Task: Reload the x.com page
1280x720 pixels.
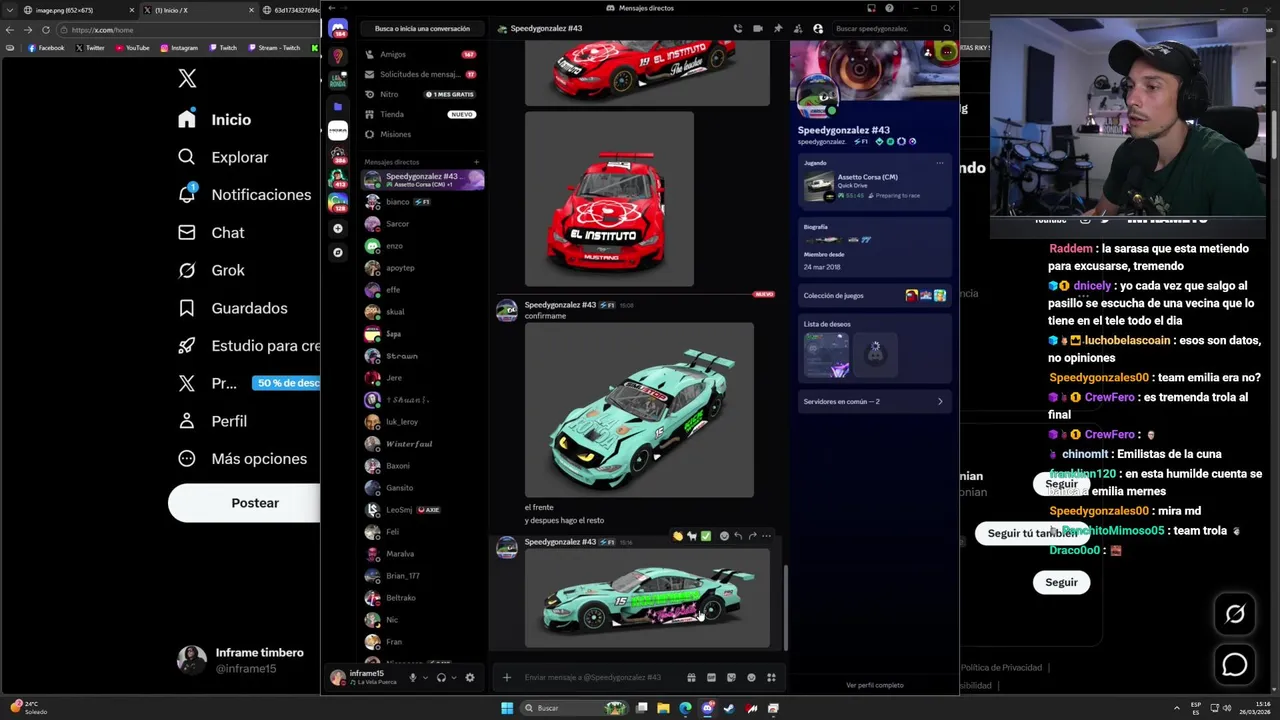Action: point(46,30)
